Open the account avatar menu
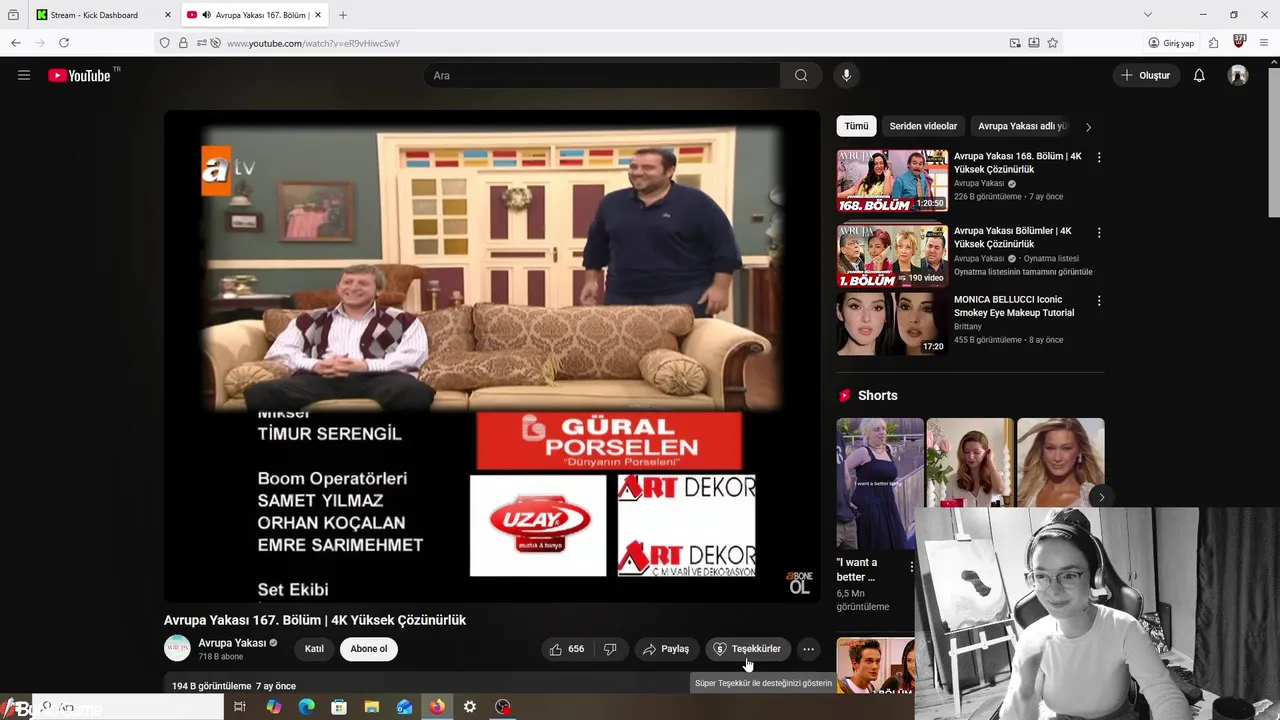The width and height of the screenshot is (1280, 720). (x=1238, y=75)
